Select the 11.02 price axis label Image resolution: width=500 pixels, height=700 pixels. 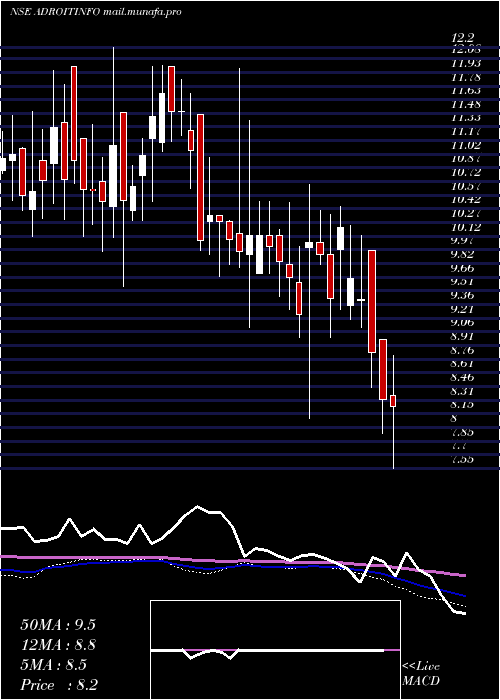[466, 145]
